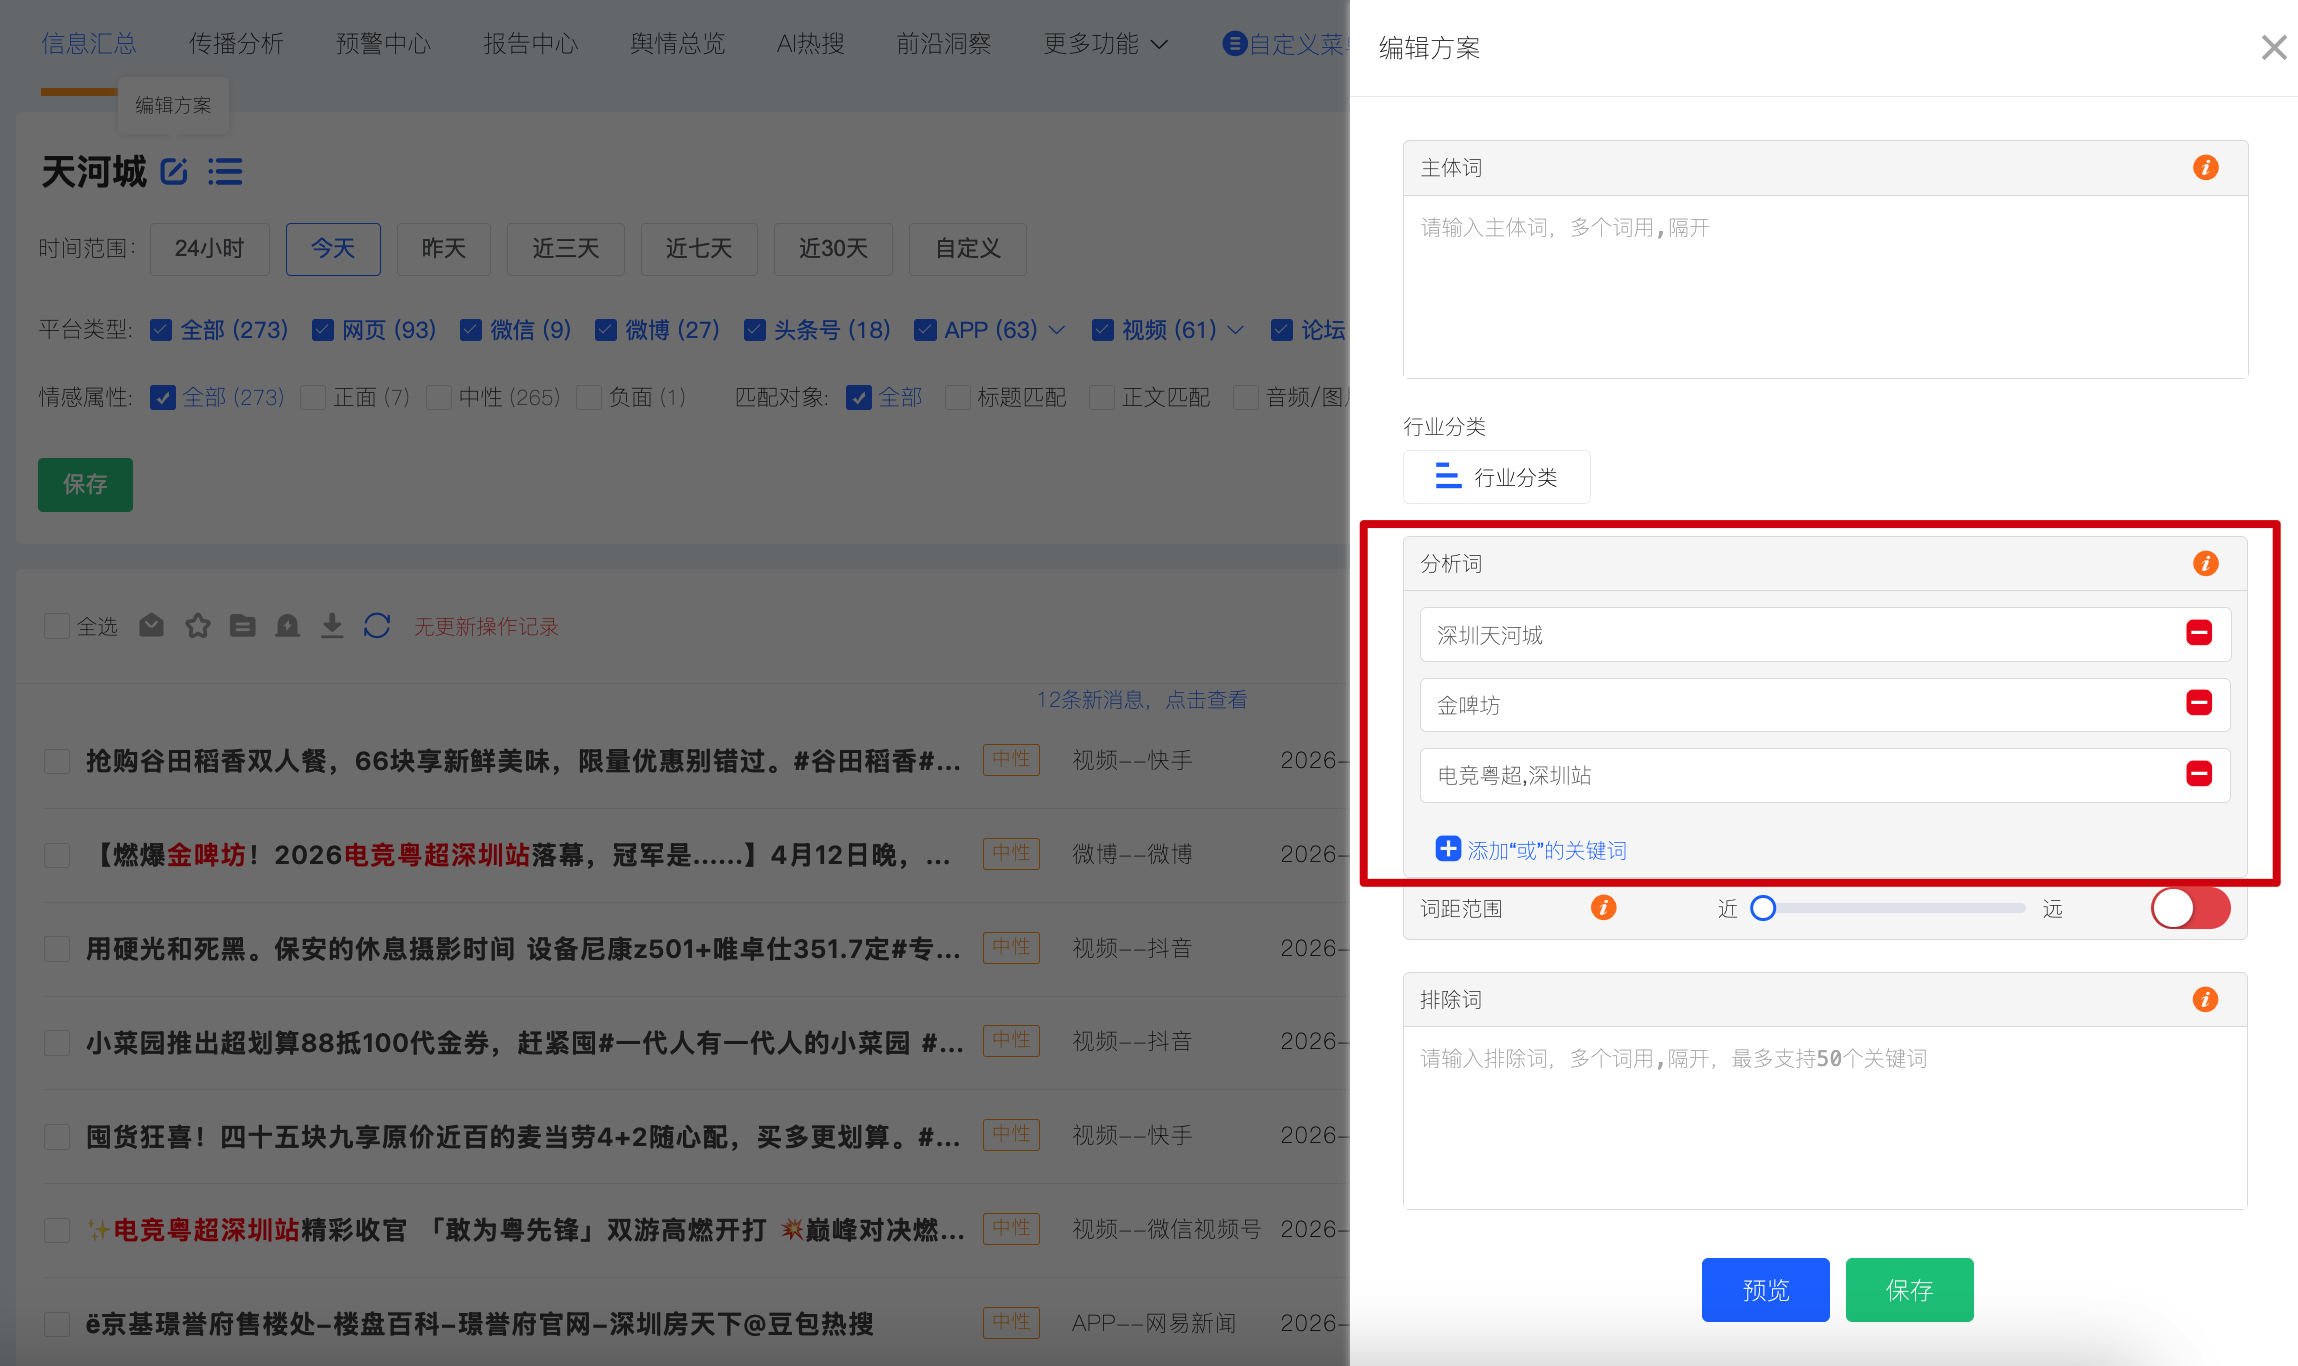Viewport: 2298px width, 1366px height.
Task: Remove the 深圳天河城 keyword row
Action: pos(2198,633)
